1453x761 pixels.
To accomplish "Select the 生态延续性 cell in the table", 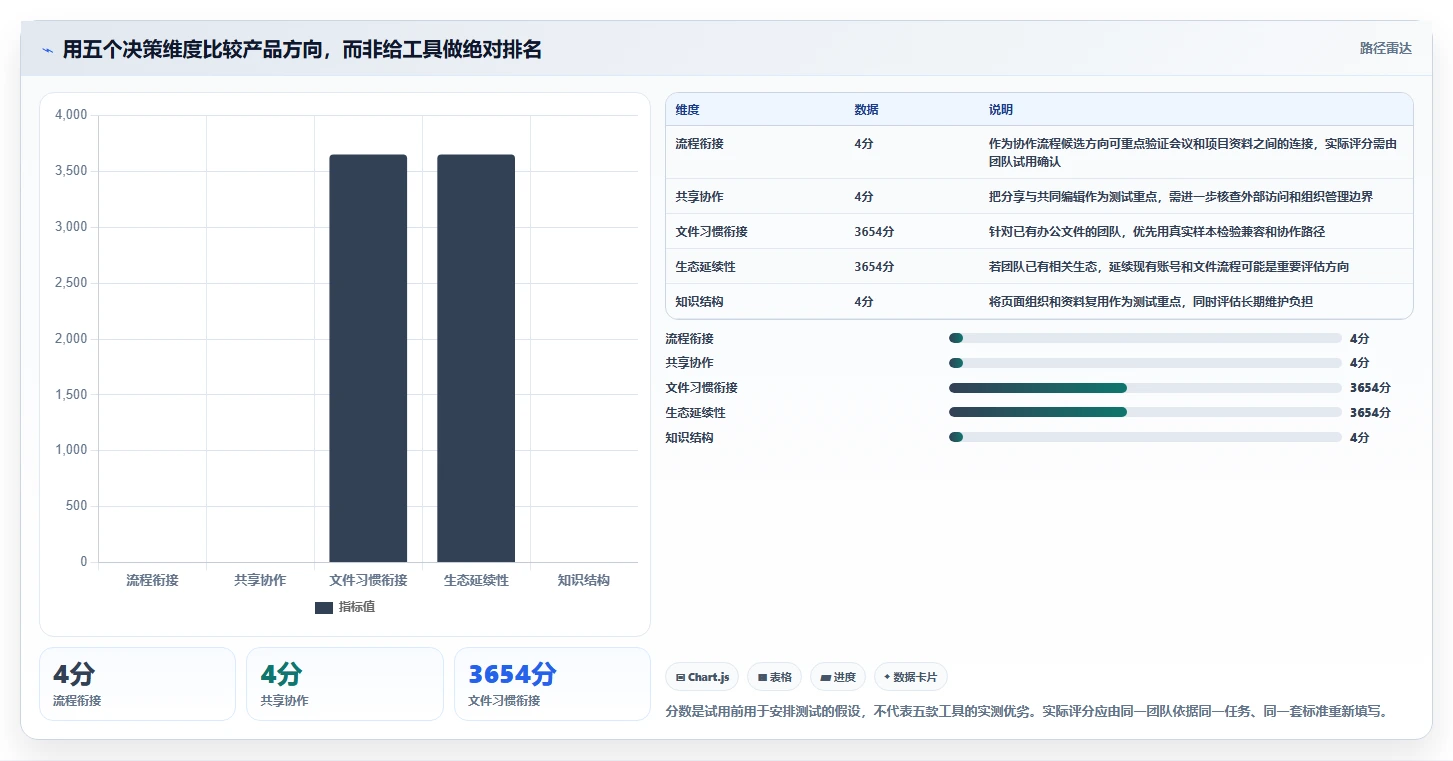I will [x=705, y=267].
